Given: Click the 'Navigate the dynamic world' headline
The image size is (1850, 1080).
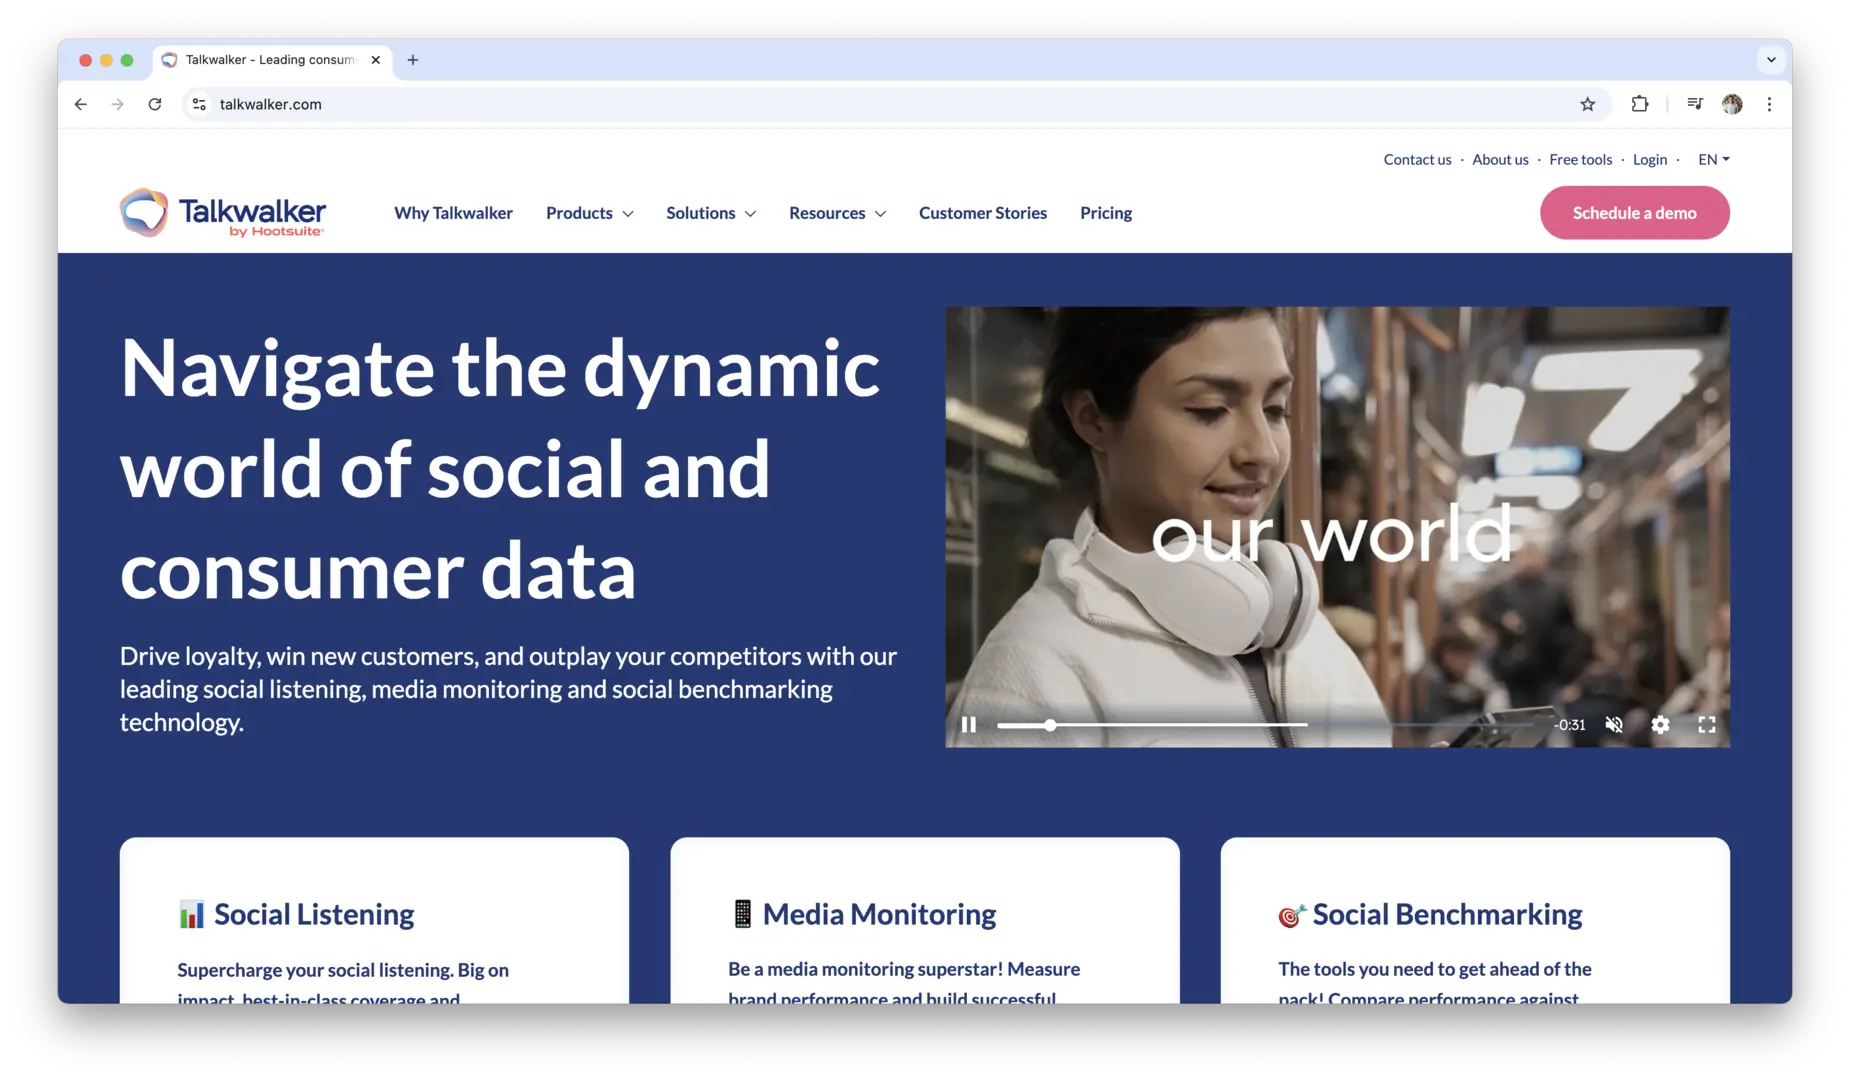Looking at the screenshot, I should point(500,468).
